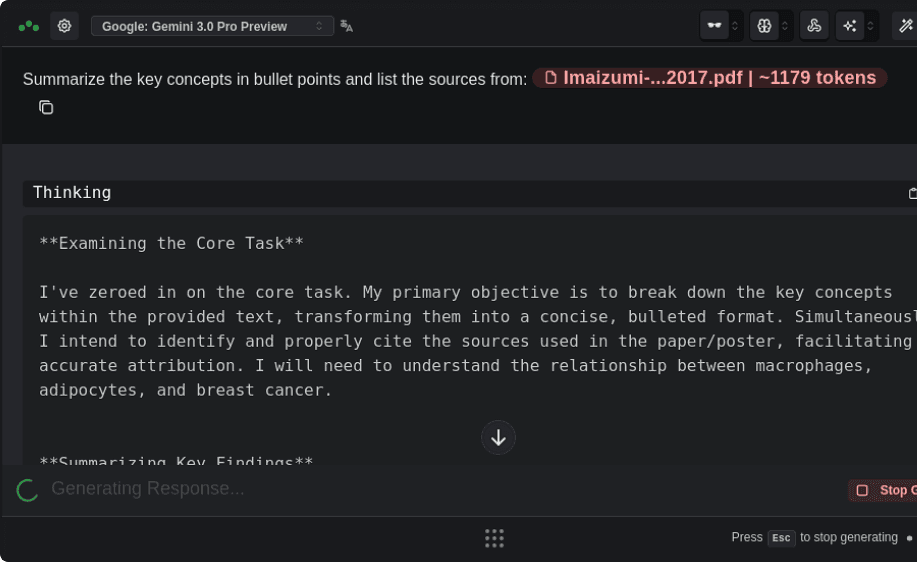Click the sunglasses icon in the toolbar

point(714,26)
